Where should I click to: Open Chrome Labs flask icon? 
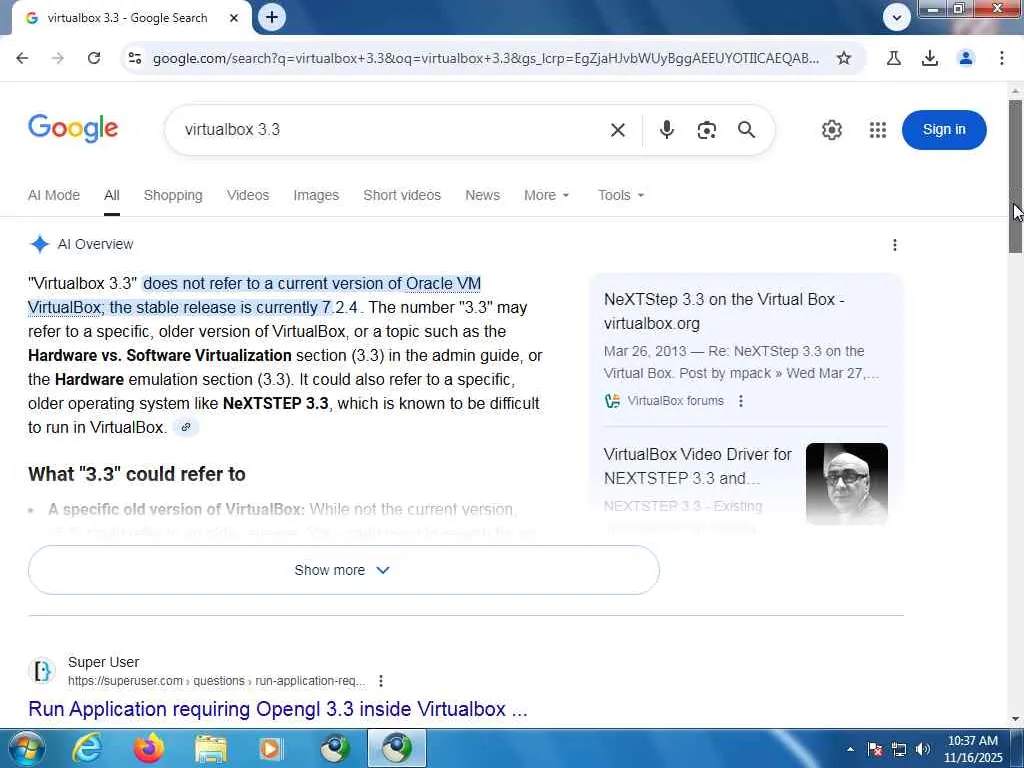pos(894,58)
